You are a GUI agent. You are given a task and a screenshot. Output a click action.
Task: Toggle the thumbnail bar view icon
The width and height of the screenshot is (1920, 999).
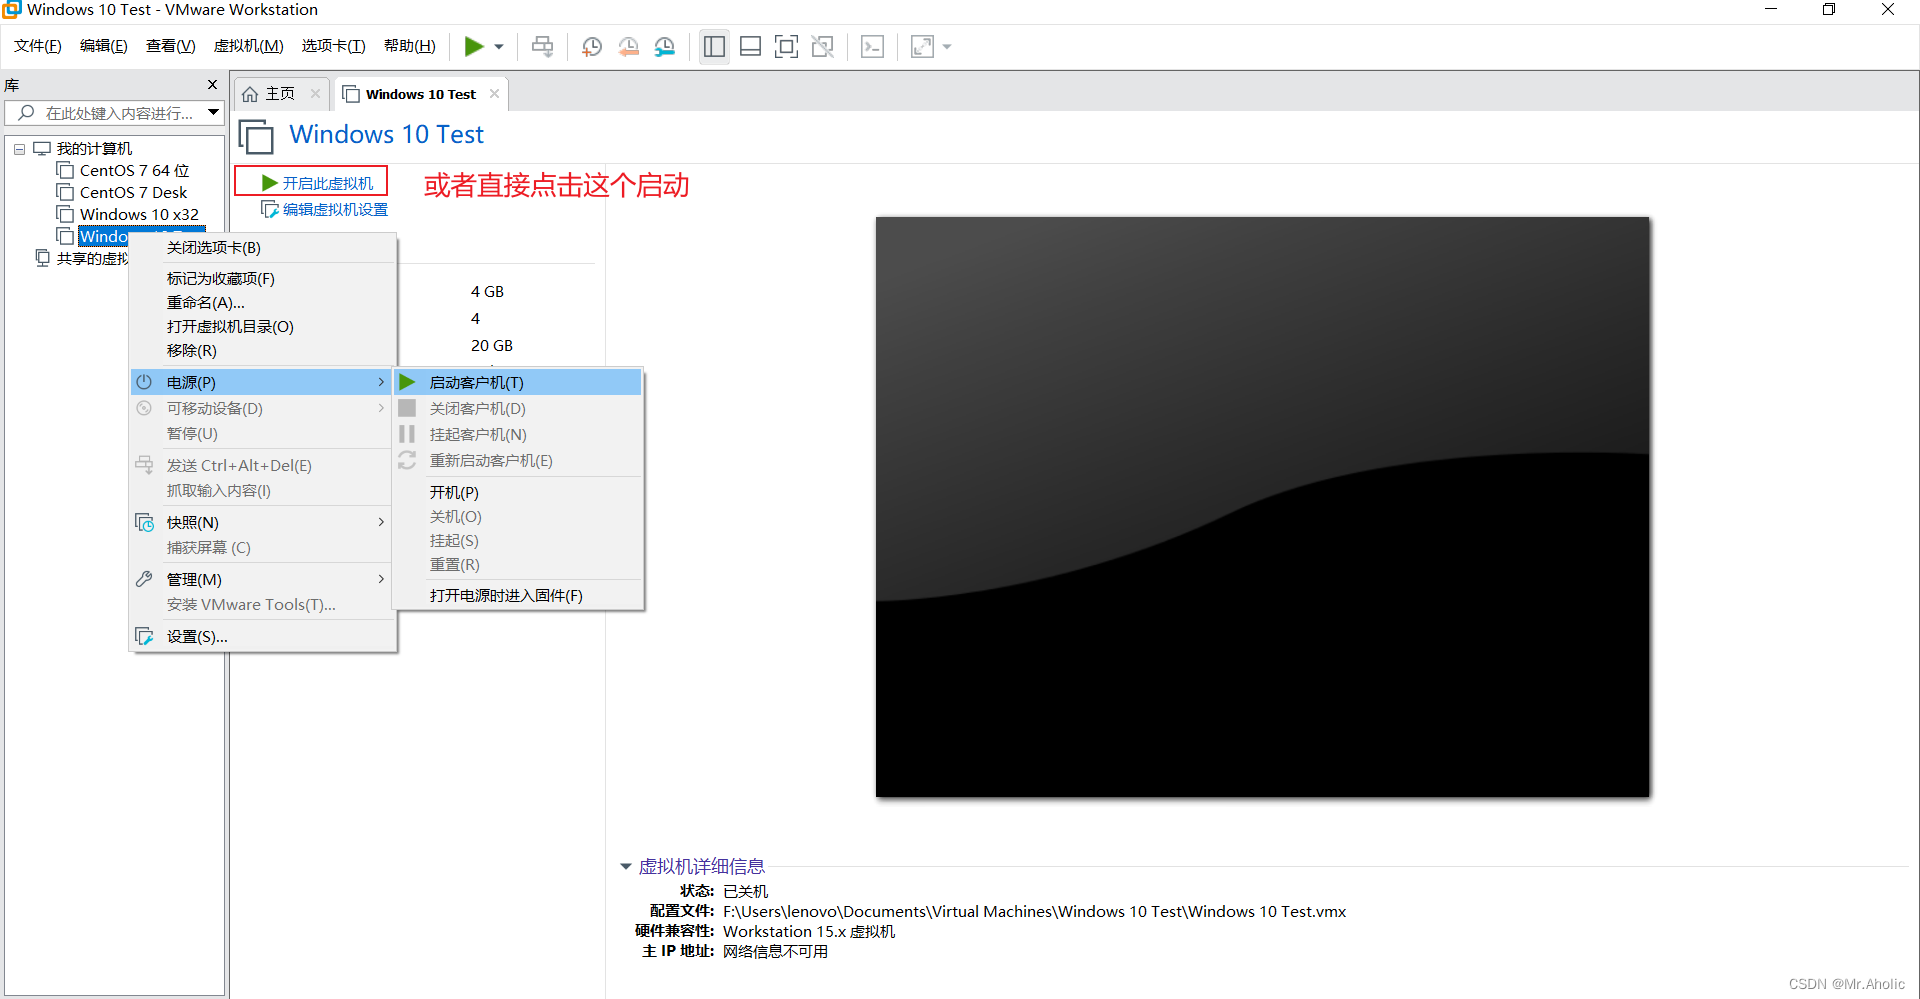(750, 46)
